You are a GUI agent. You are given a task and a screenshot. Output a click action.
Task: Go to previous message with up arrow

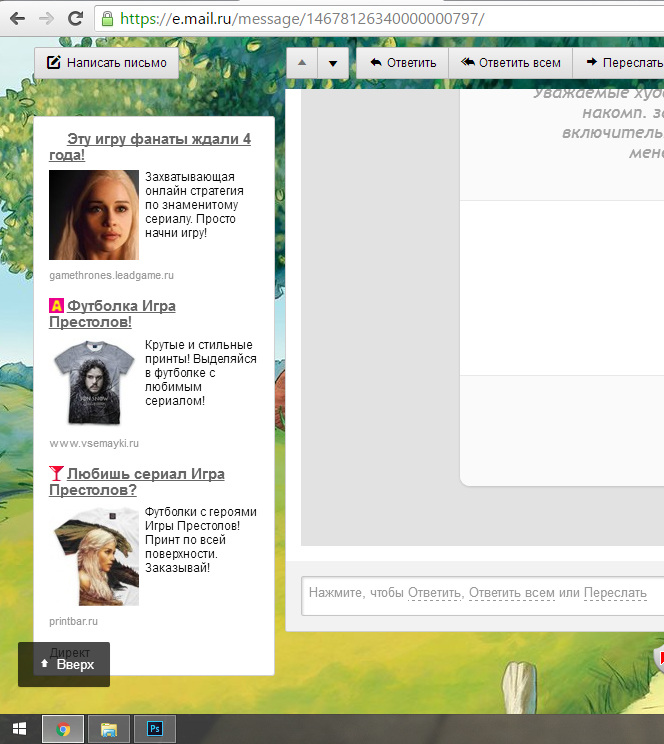tap(302, 63)
